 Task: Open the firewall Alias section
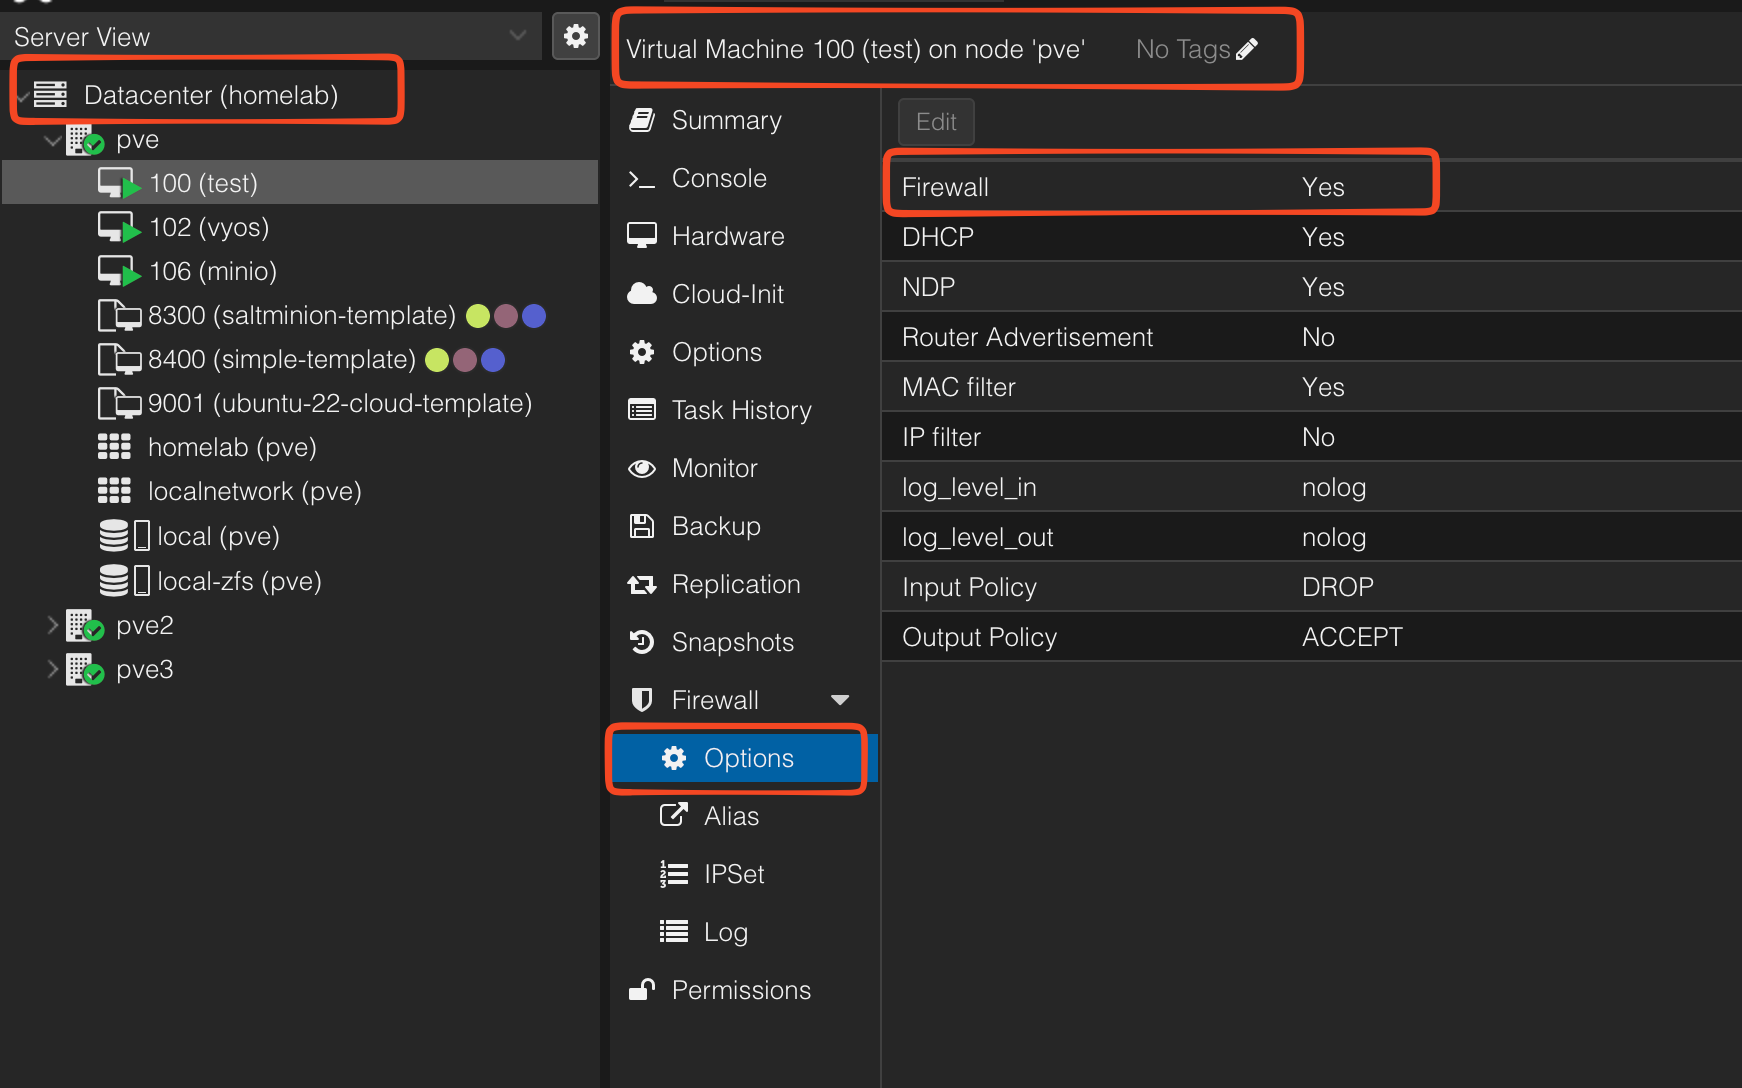731,816
